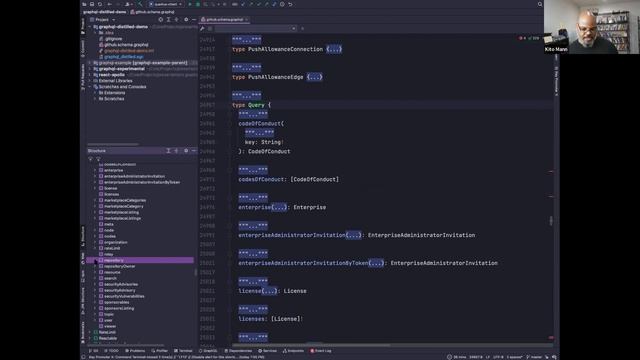The image size is (640, 360).
Task: Click the CodeOfConduct return type text
Action: pyautogui.click(x=269, y=151)
